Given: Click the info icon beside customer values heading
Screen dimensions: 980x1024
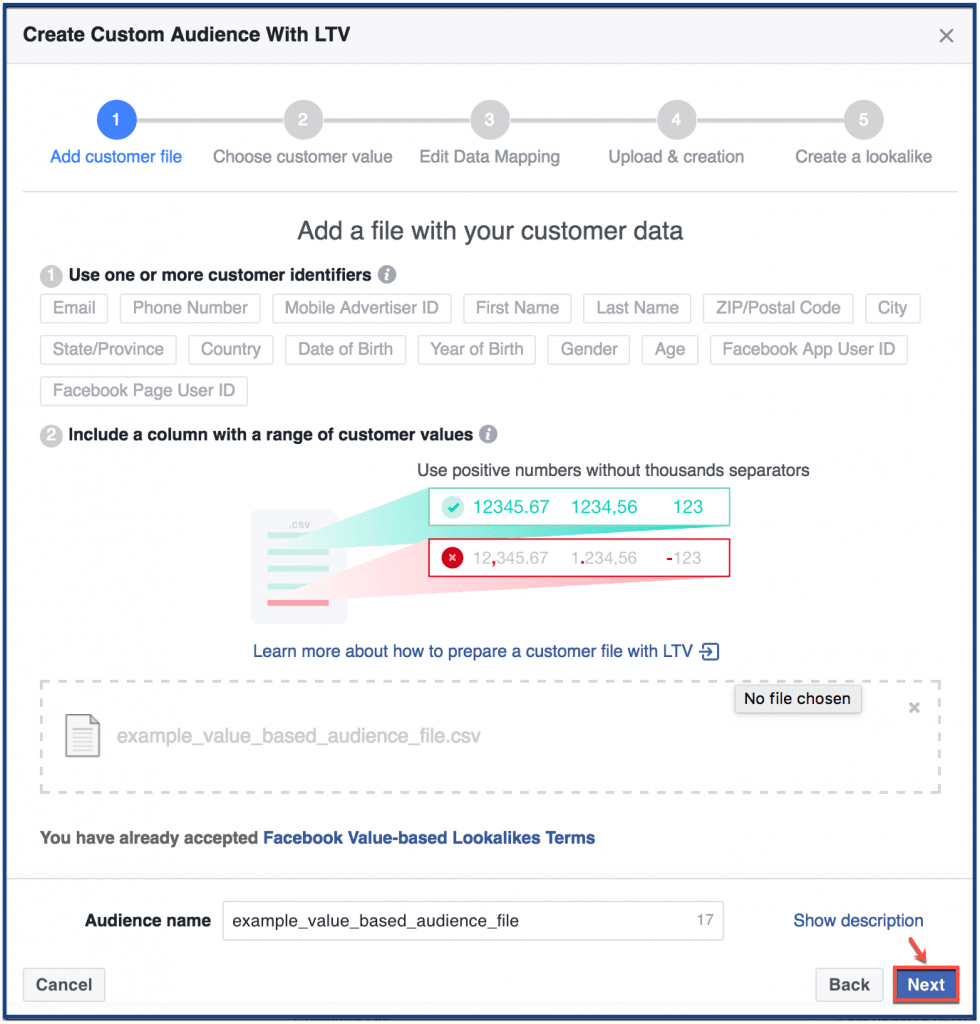Looking at the screenshot, I should (488, 434).
